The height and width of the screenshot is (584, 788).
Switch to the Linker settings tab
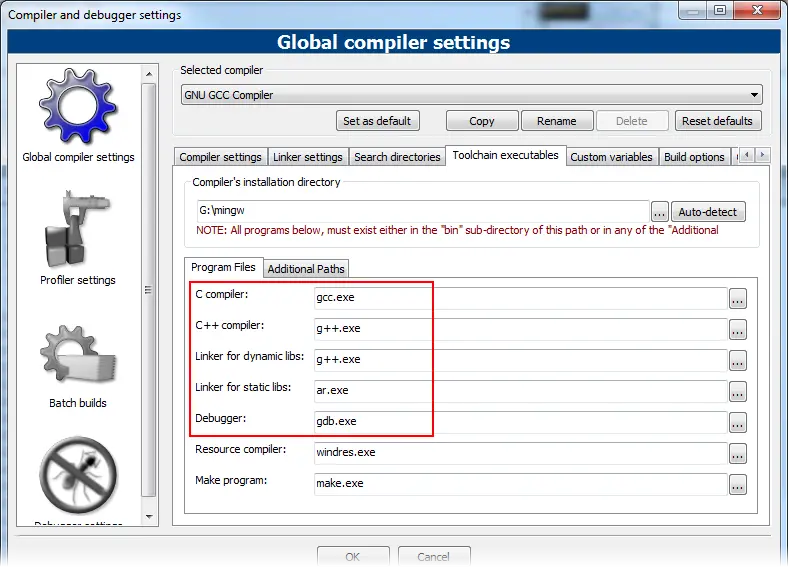tap(307, 157)
